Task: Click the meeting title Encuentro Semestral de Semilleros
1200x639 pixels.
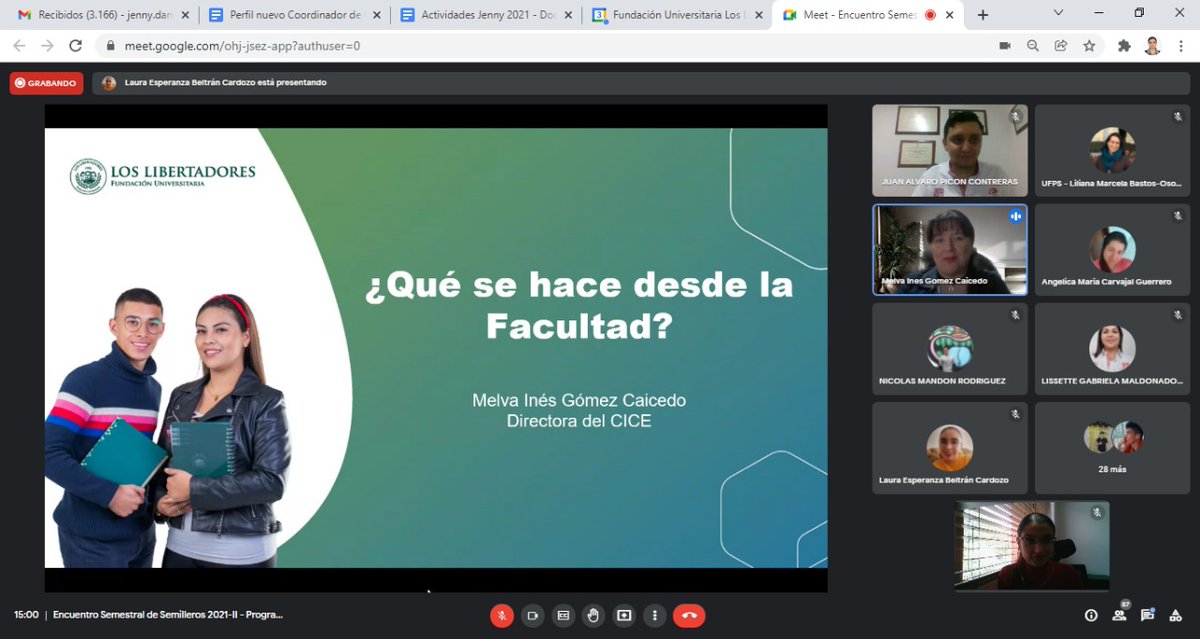Action: (x=168, y=615)
